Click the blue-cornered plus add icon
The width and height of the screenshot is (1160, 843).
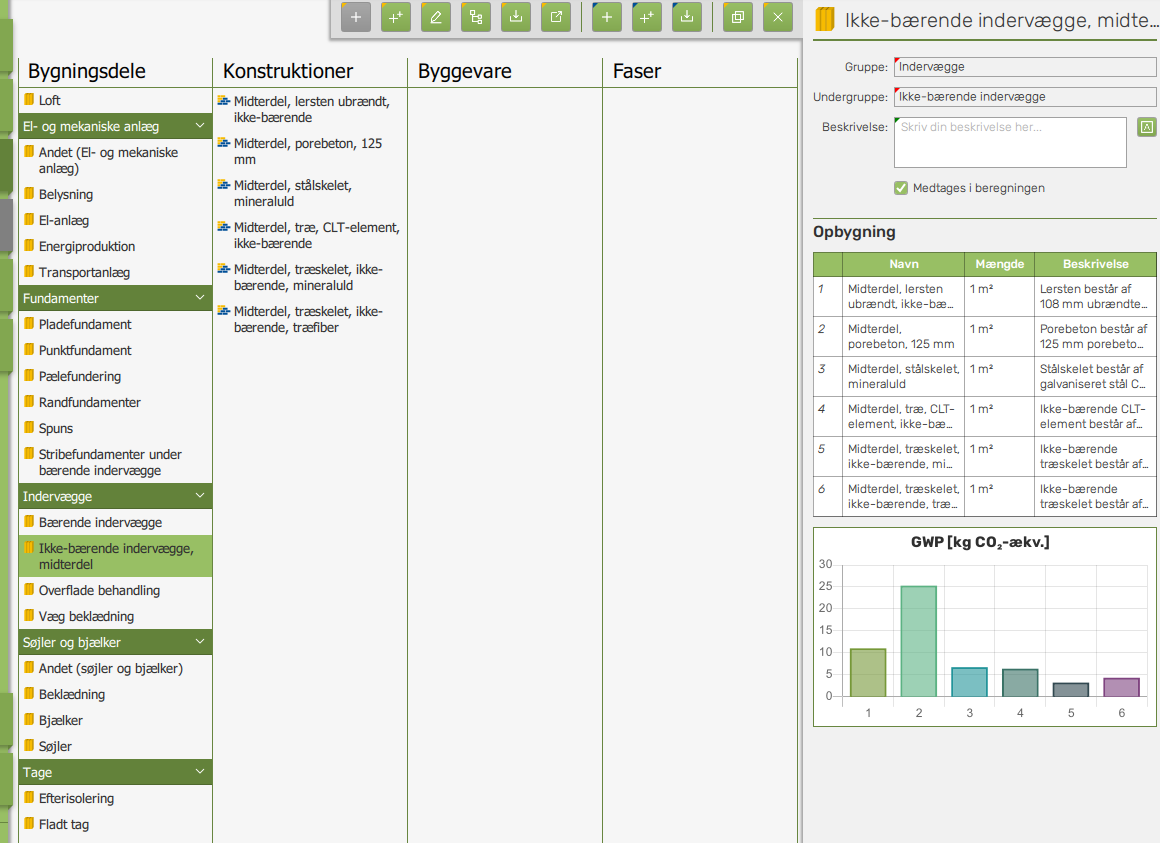point(607,17)
